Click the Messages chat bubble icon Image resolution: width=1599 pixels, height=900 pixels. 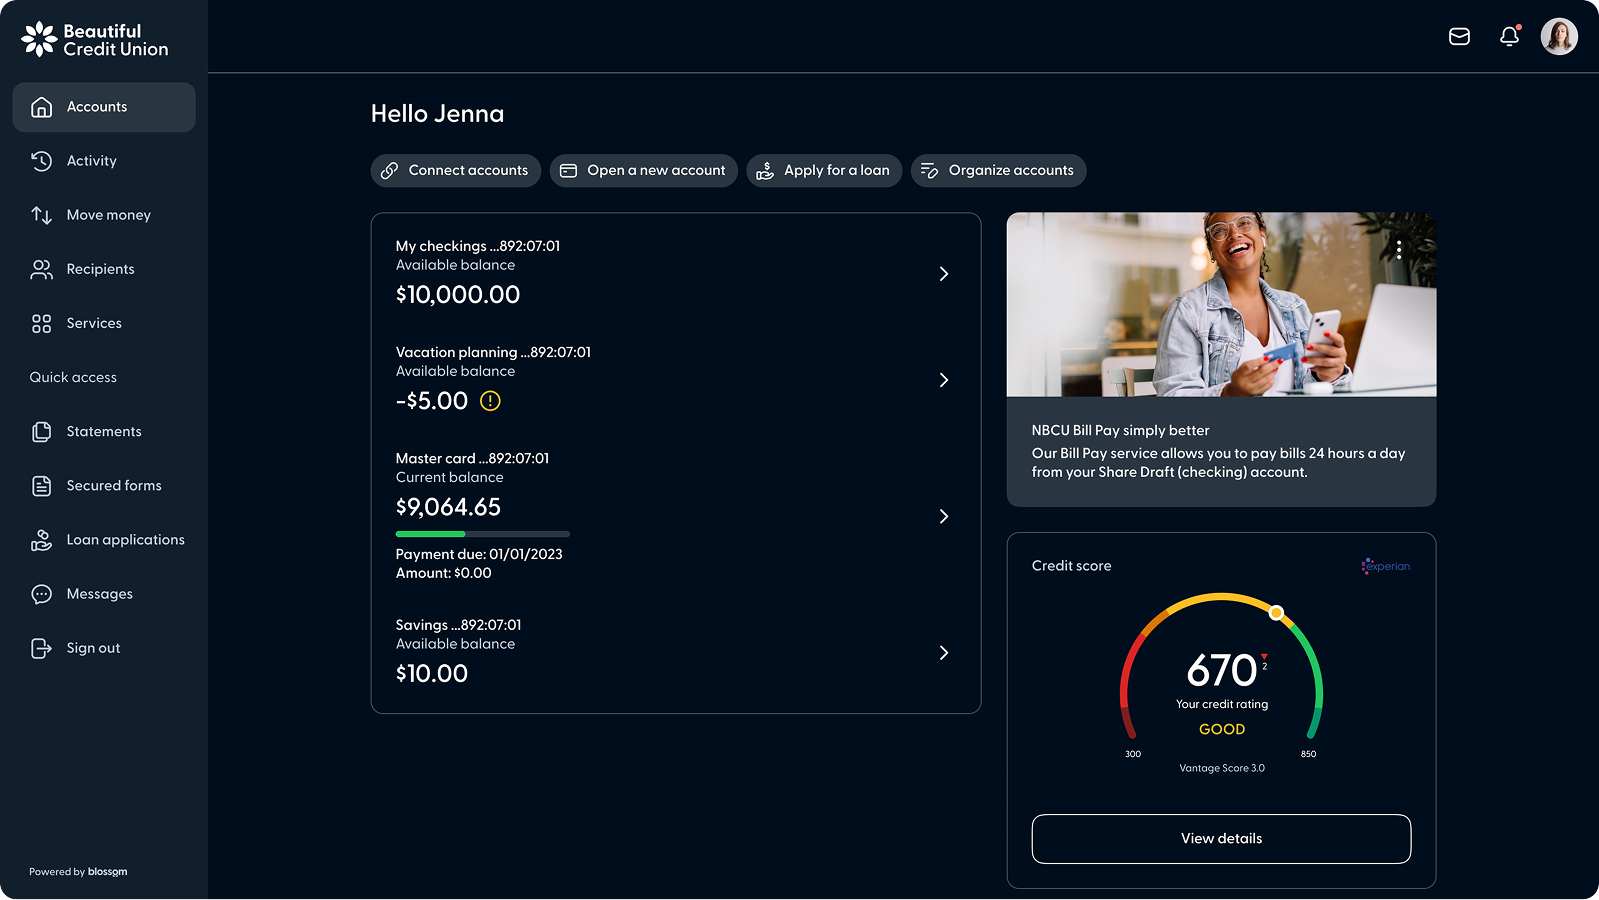point(41,594)
